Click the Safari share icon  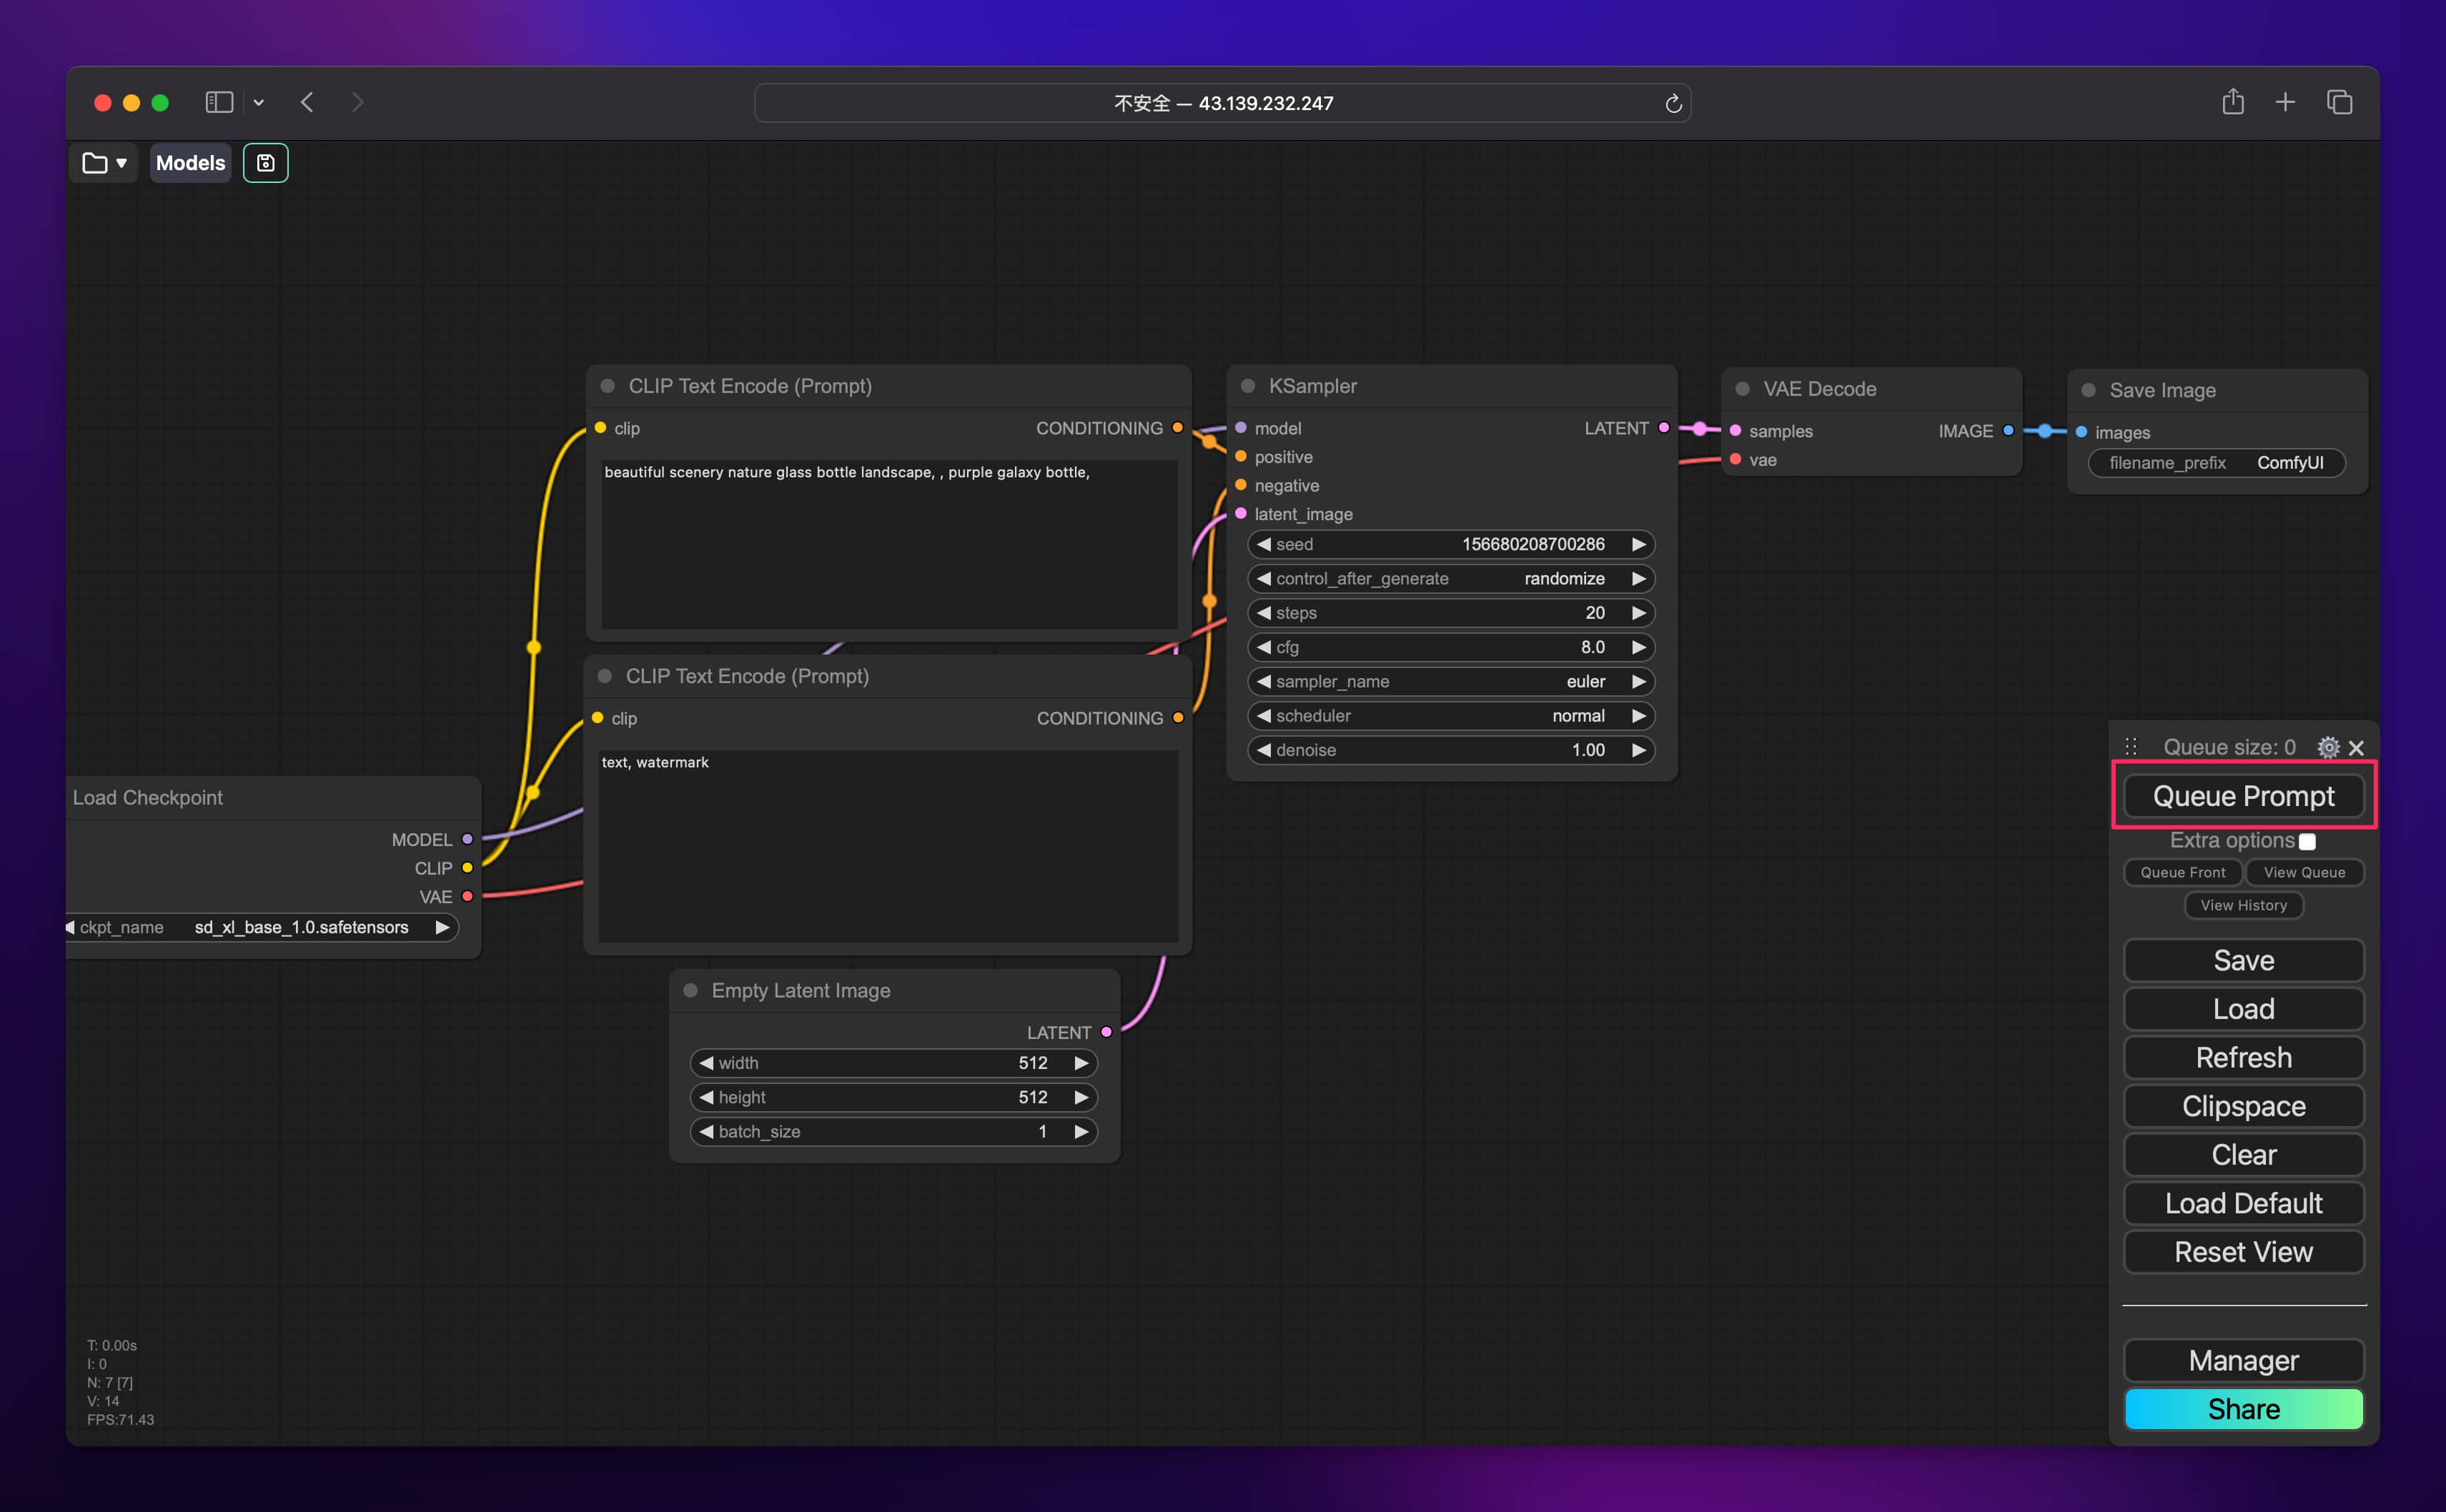pyautogui.click(x=2232, y=102)
